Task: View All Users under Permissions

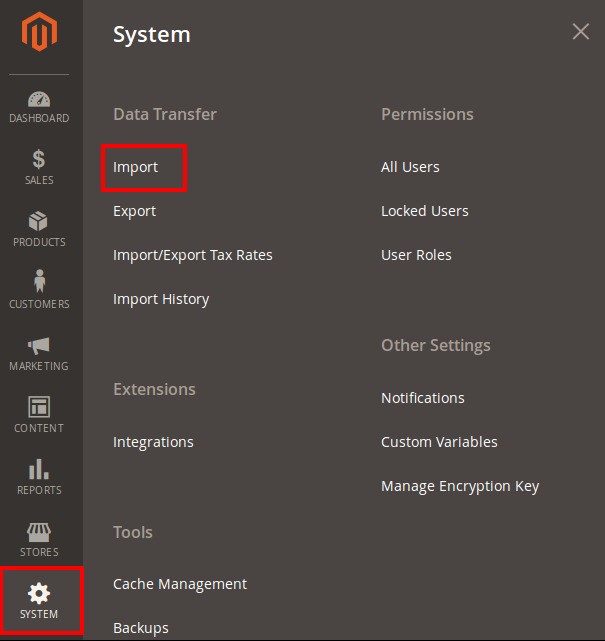Action: [410, 167]
